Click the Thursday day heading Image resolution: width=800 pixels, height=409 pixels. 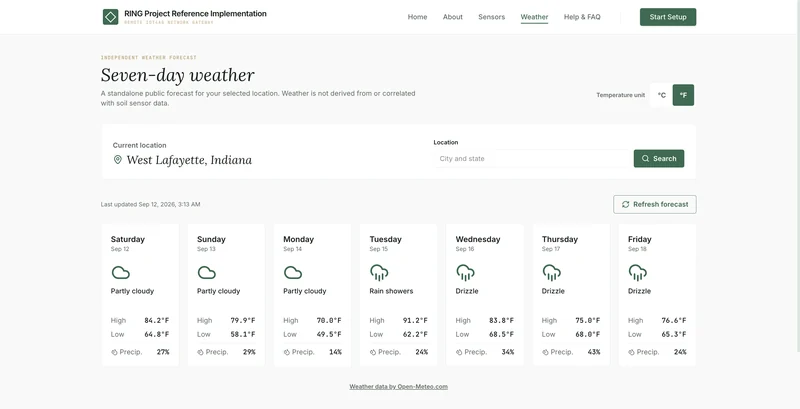coord(560,239)
